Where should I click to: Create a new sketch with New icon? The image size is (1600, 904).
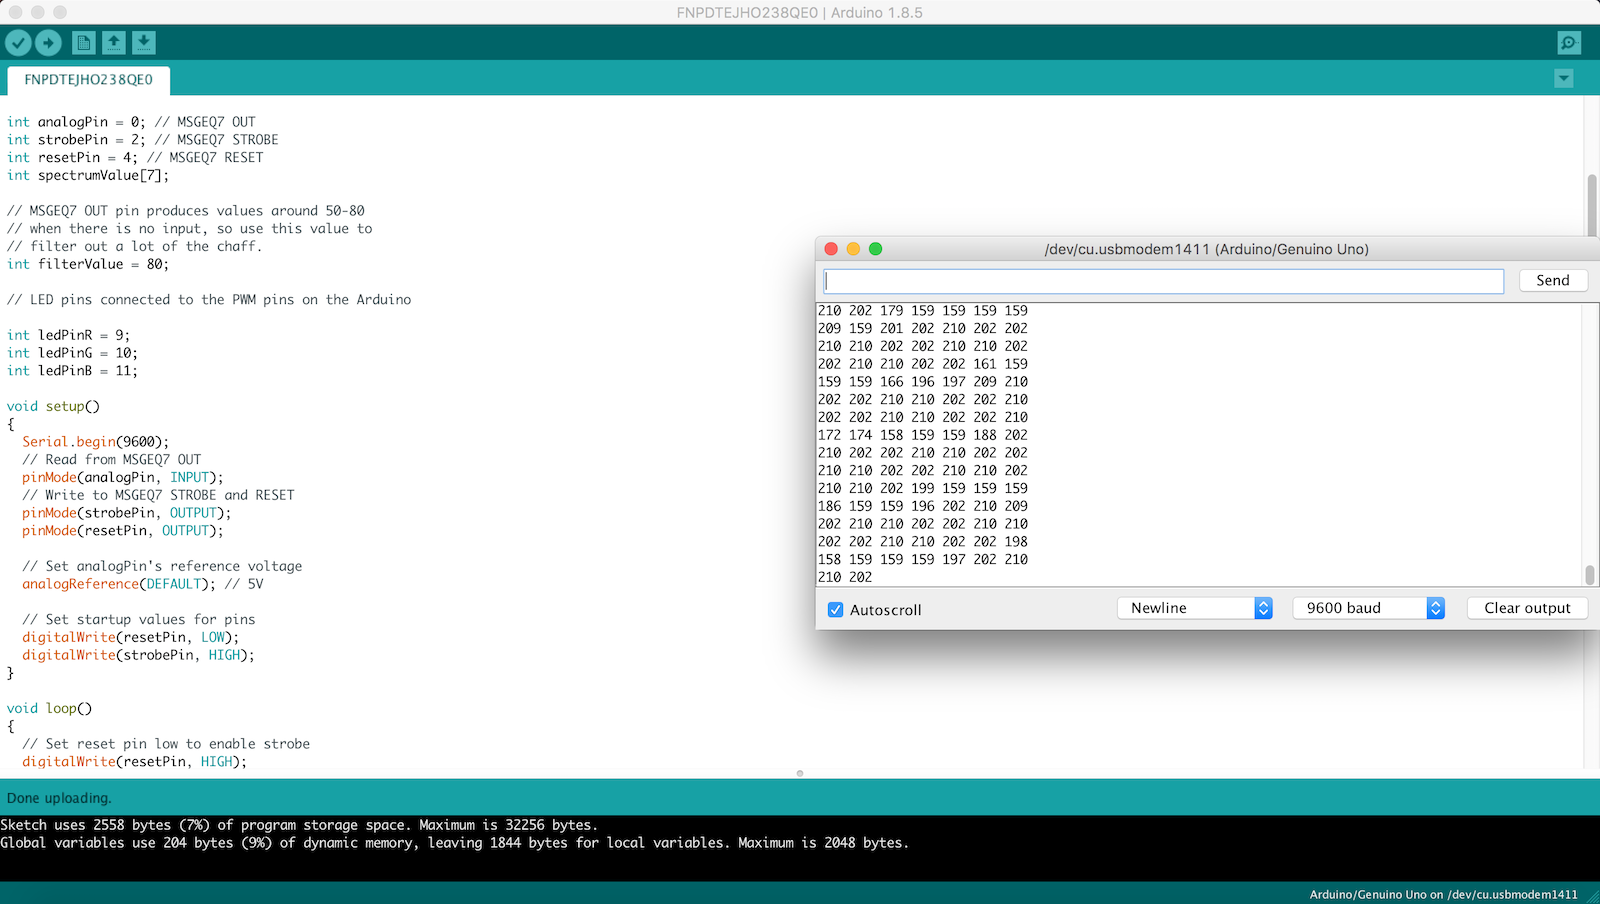click(x=84, y=42)
